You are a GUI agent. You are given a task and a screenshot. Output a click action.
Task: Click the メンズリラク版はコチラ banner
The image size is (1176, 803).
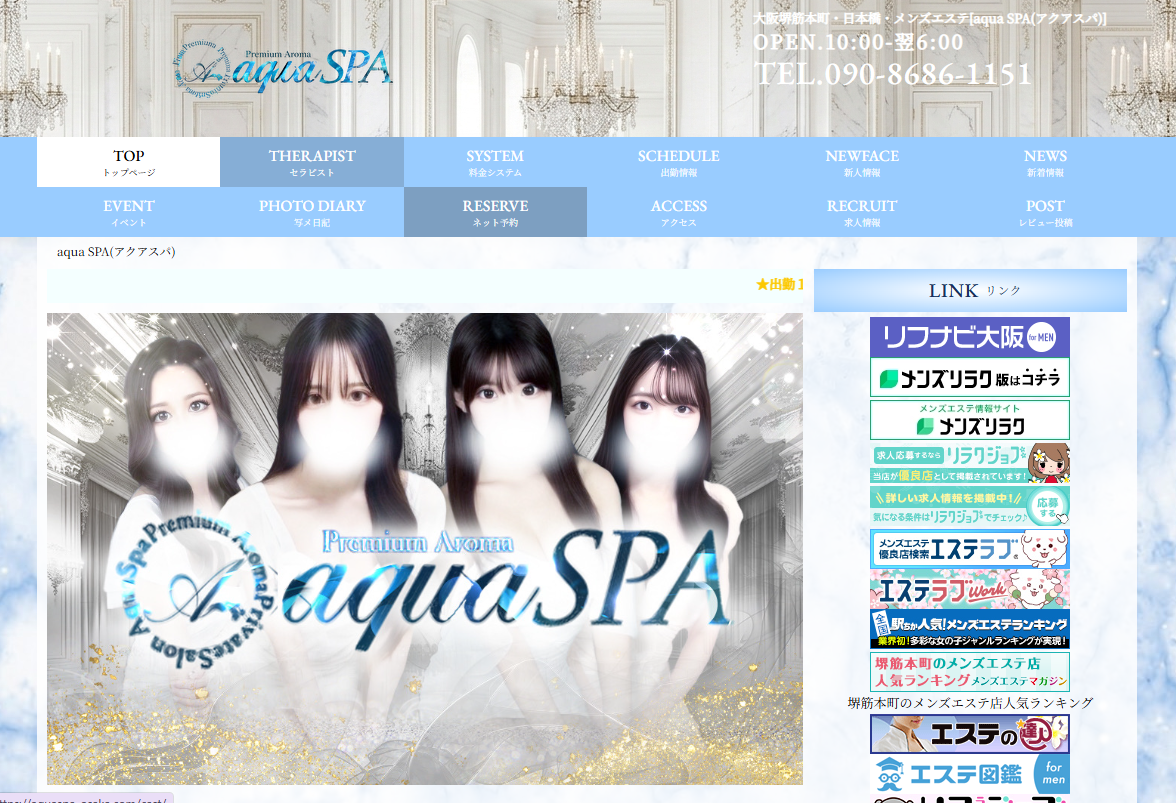(970, 378)
